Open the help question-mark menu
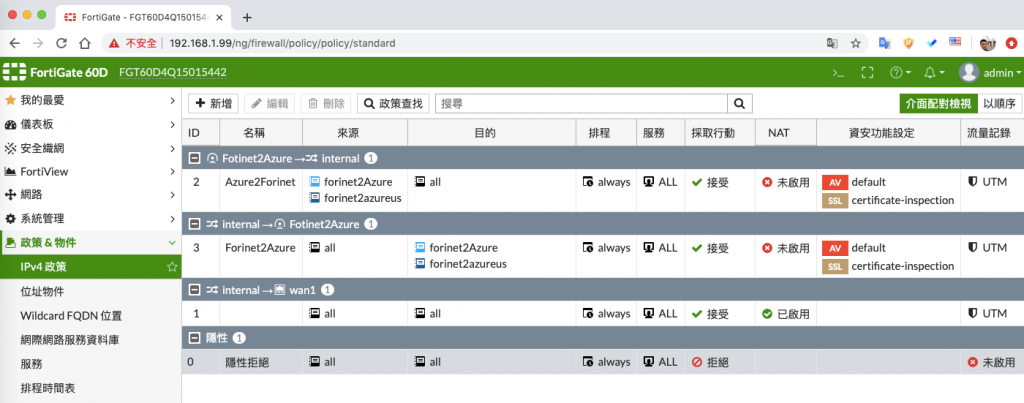 (x=901, y=73)
